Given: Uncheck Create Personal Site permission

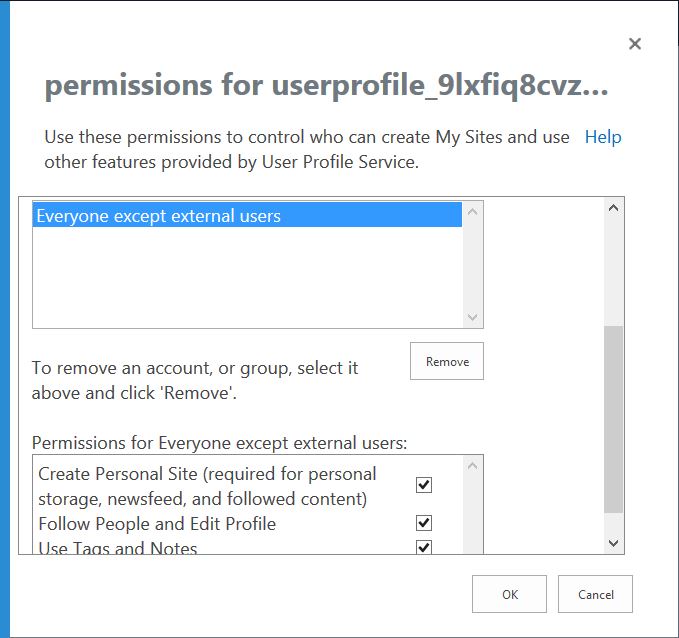Looking at the screenshot, I should coord(424,485).
